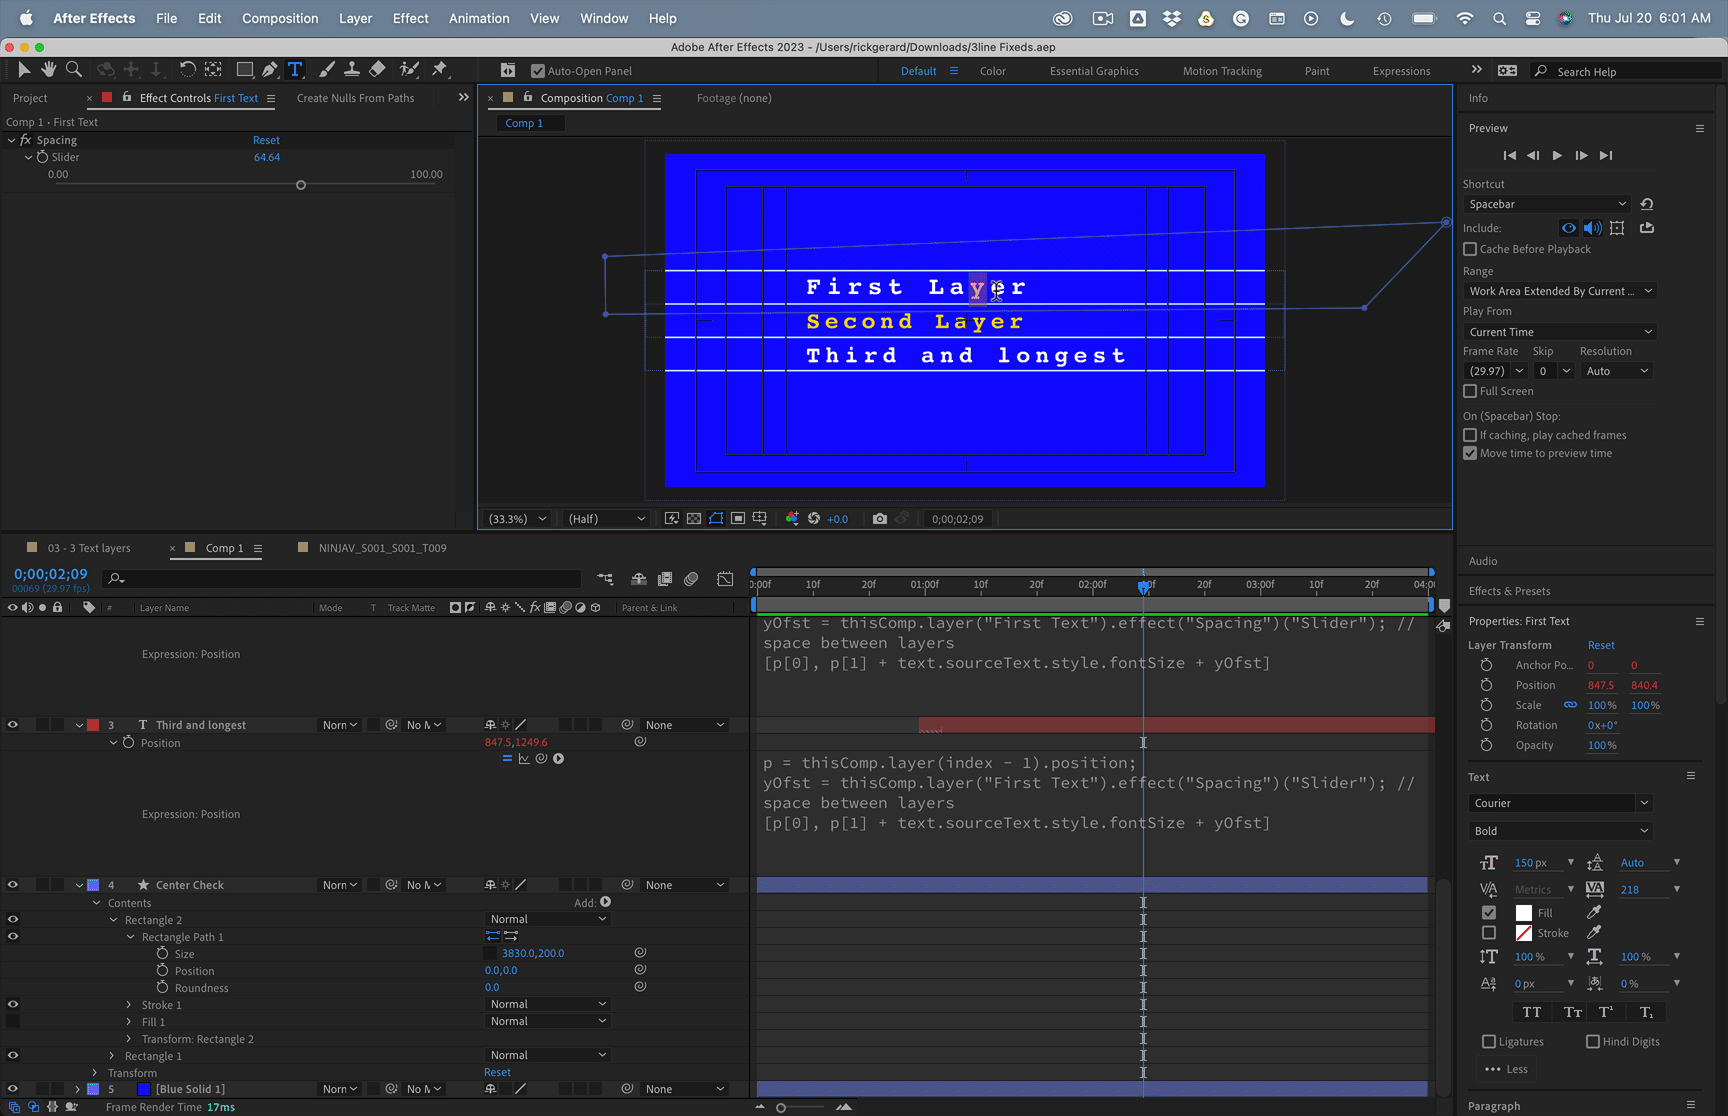Select the Zoom magnifier tool
Screen dimensions: 1728x1116
74,69
